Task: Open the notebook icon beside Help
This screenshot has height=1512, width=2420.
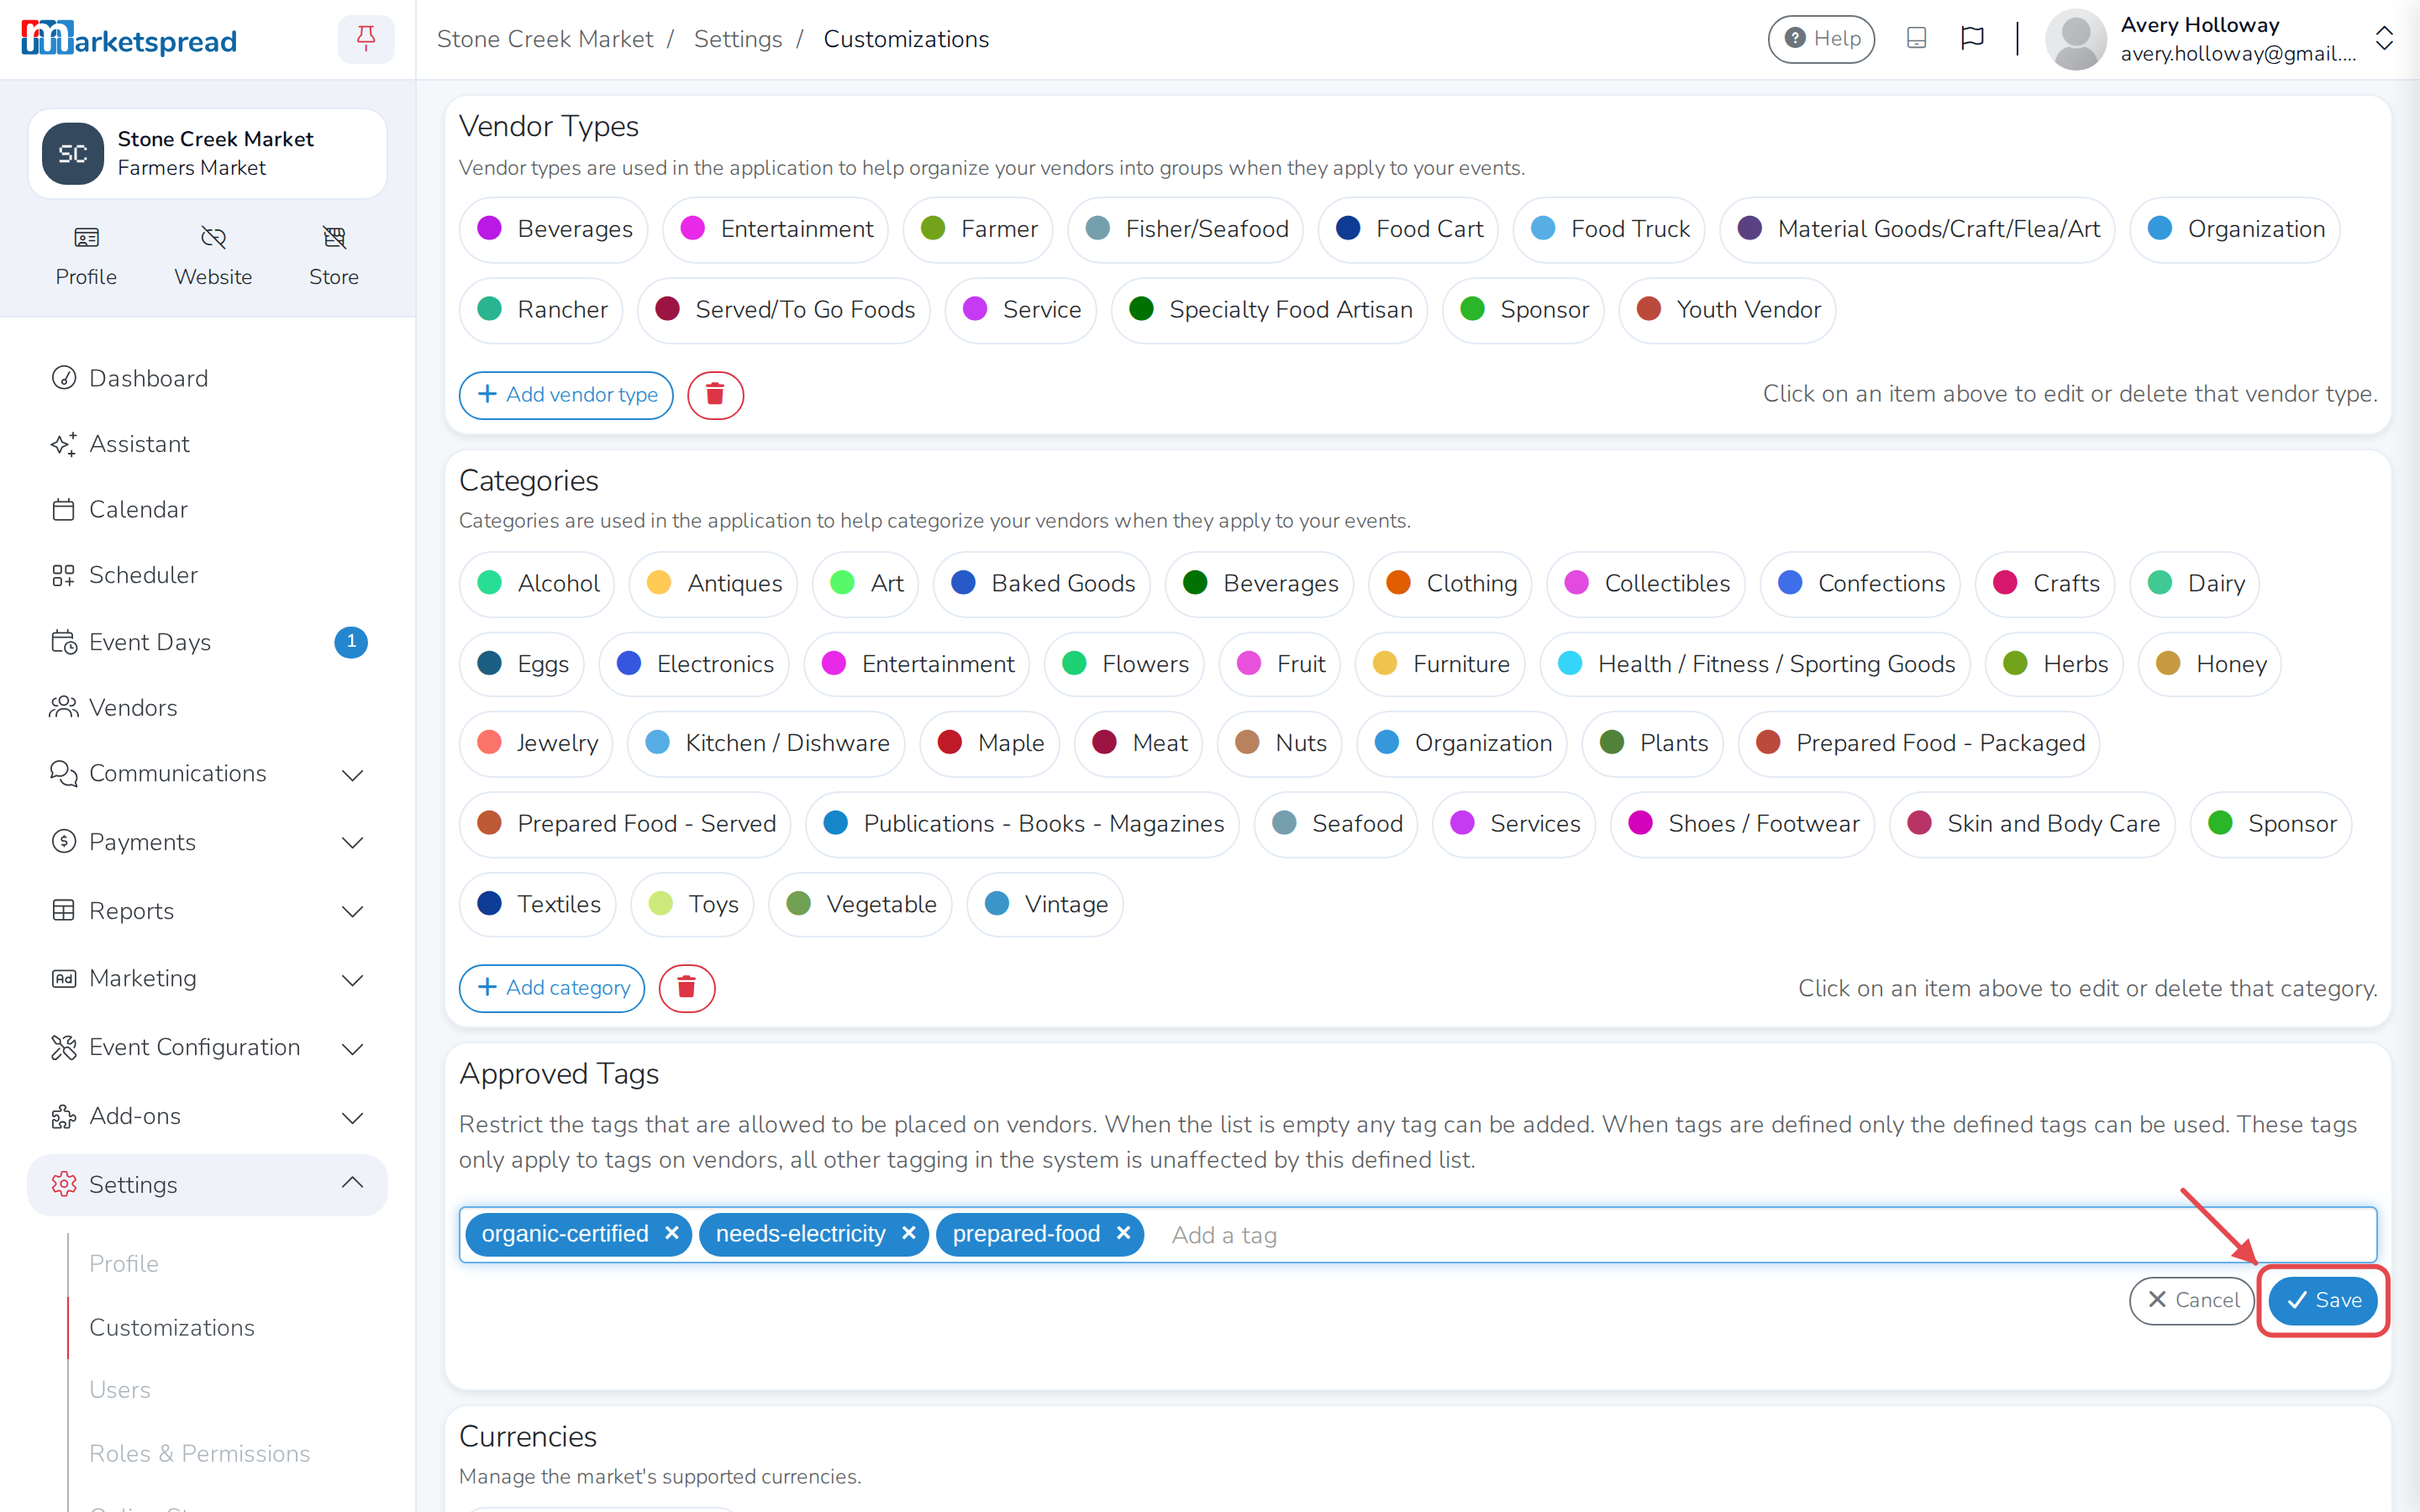Action: point(1916,39)
